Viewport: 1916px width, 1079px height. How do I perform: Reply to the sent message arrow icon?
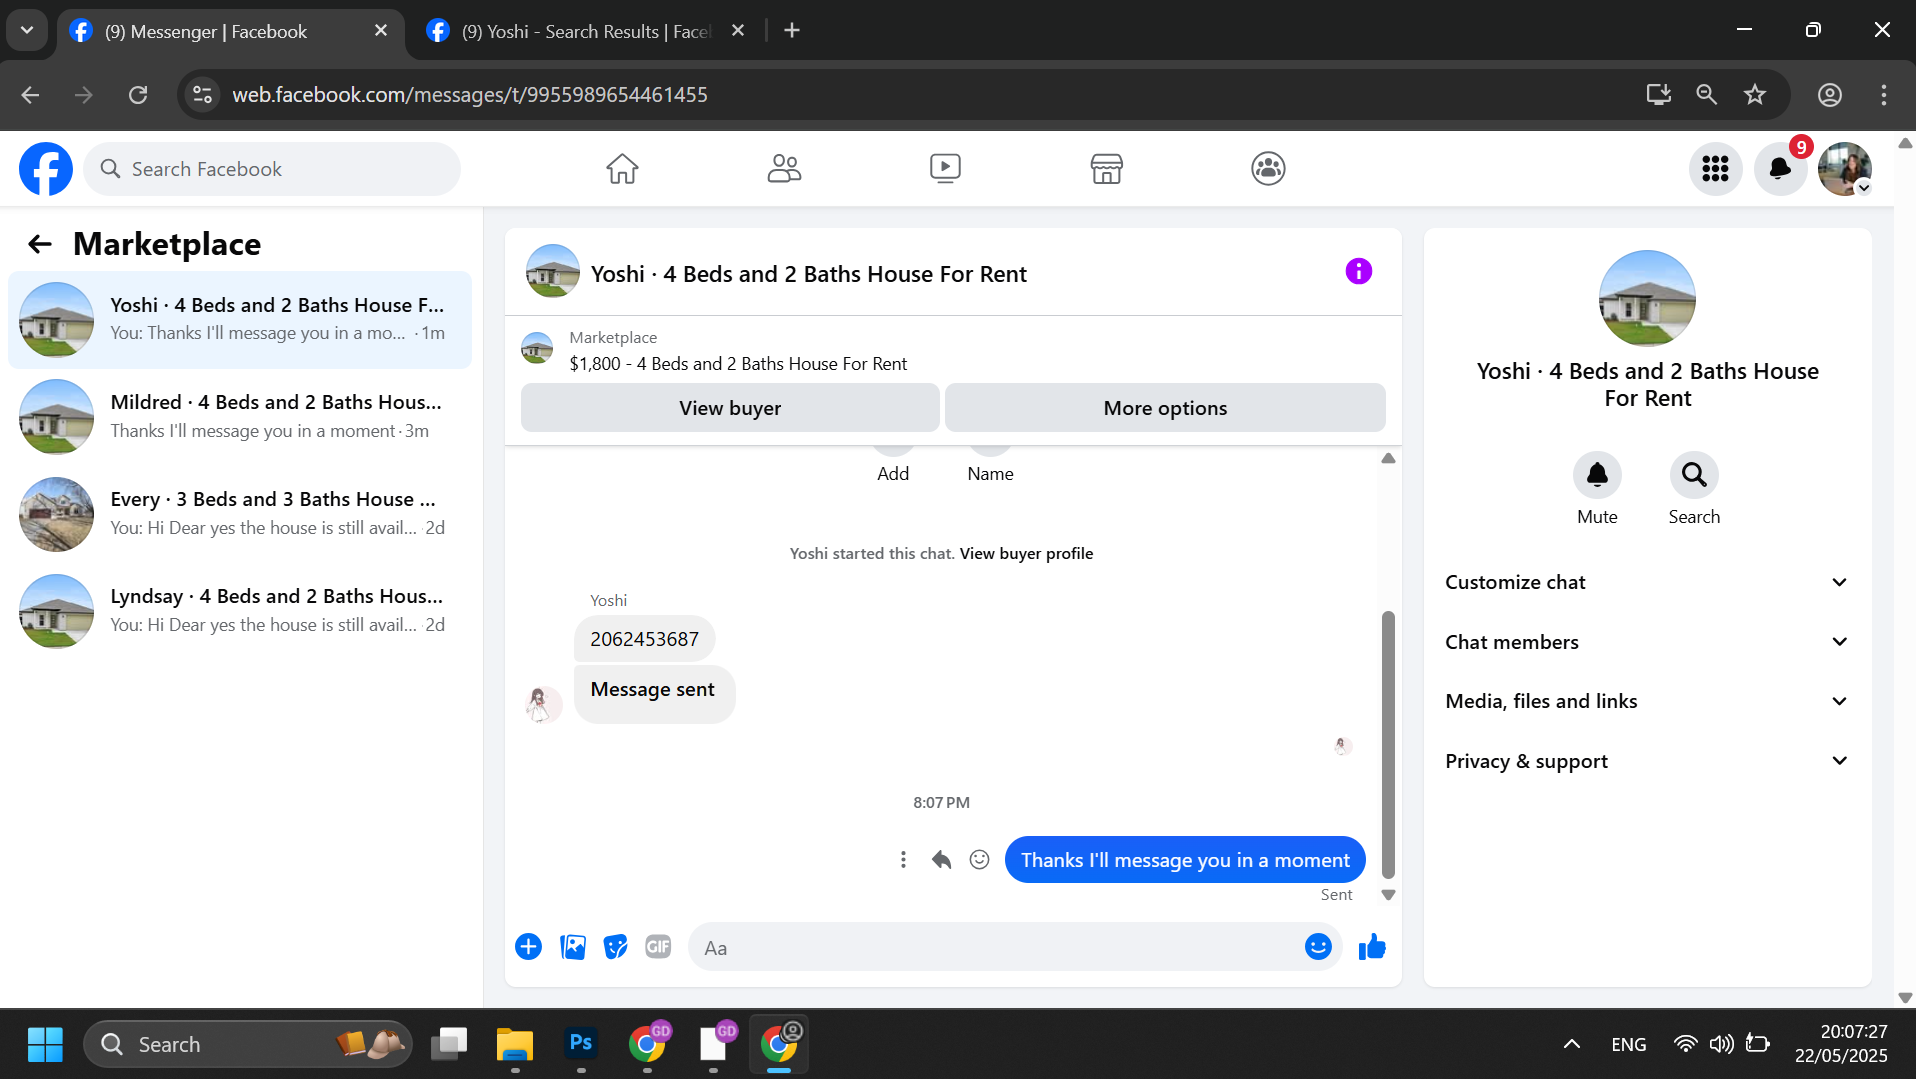(x=941, y=860)
